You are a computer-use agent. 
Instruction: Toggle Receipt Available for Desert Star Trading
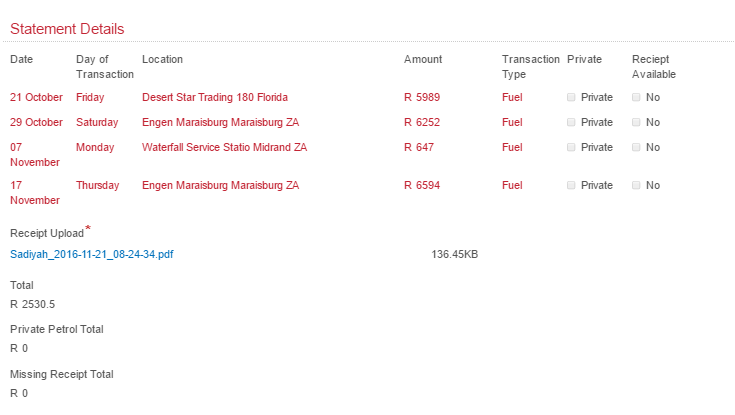click(636, 98)
